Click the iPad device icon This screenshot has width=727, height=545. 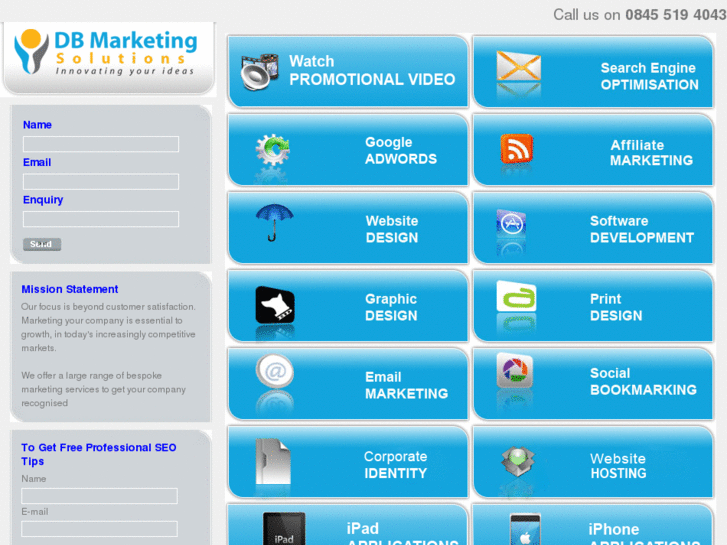[x=284, y=529]
